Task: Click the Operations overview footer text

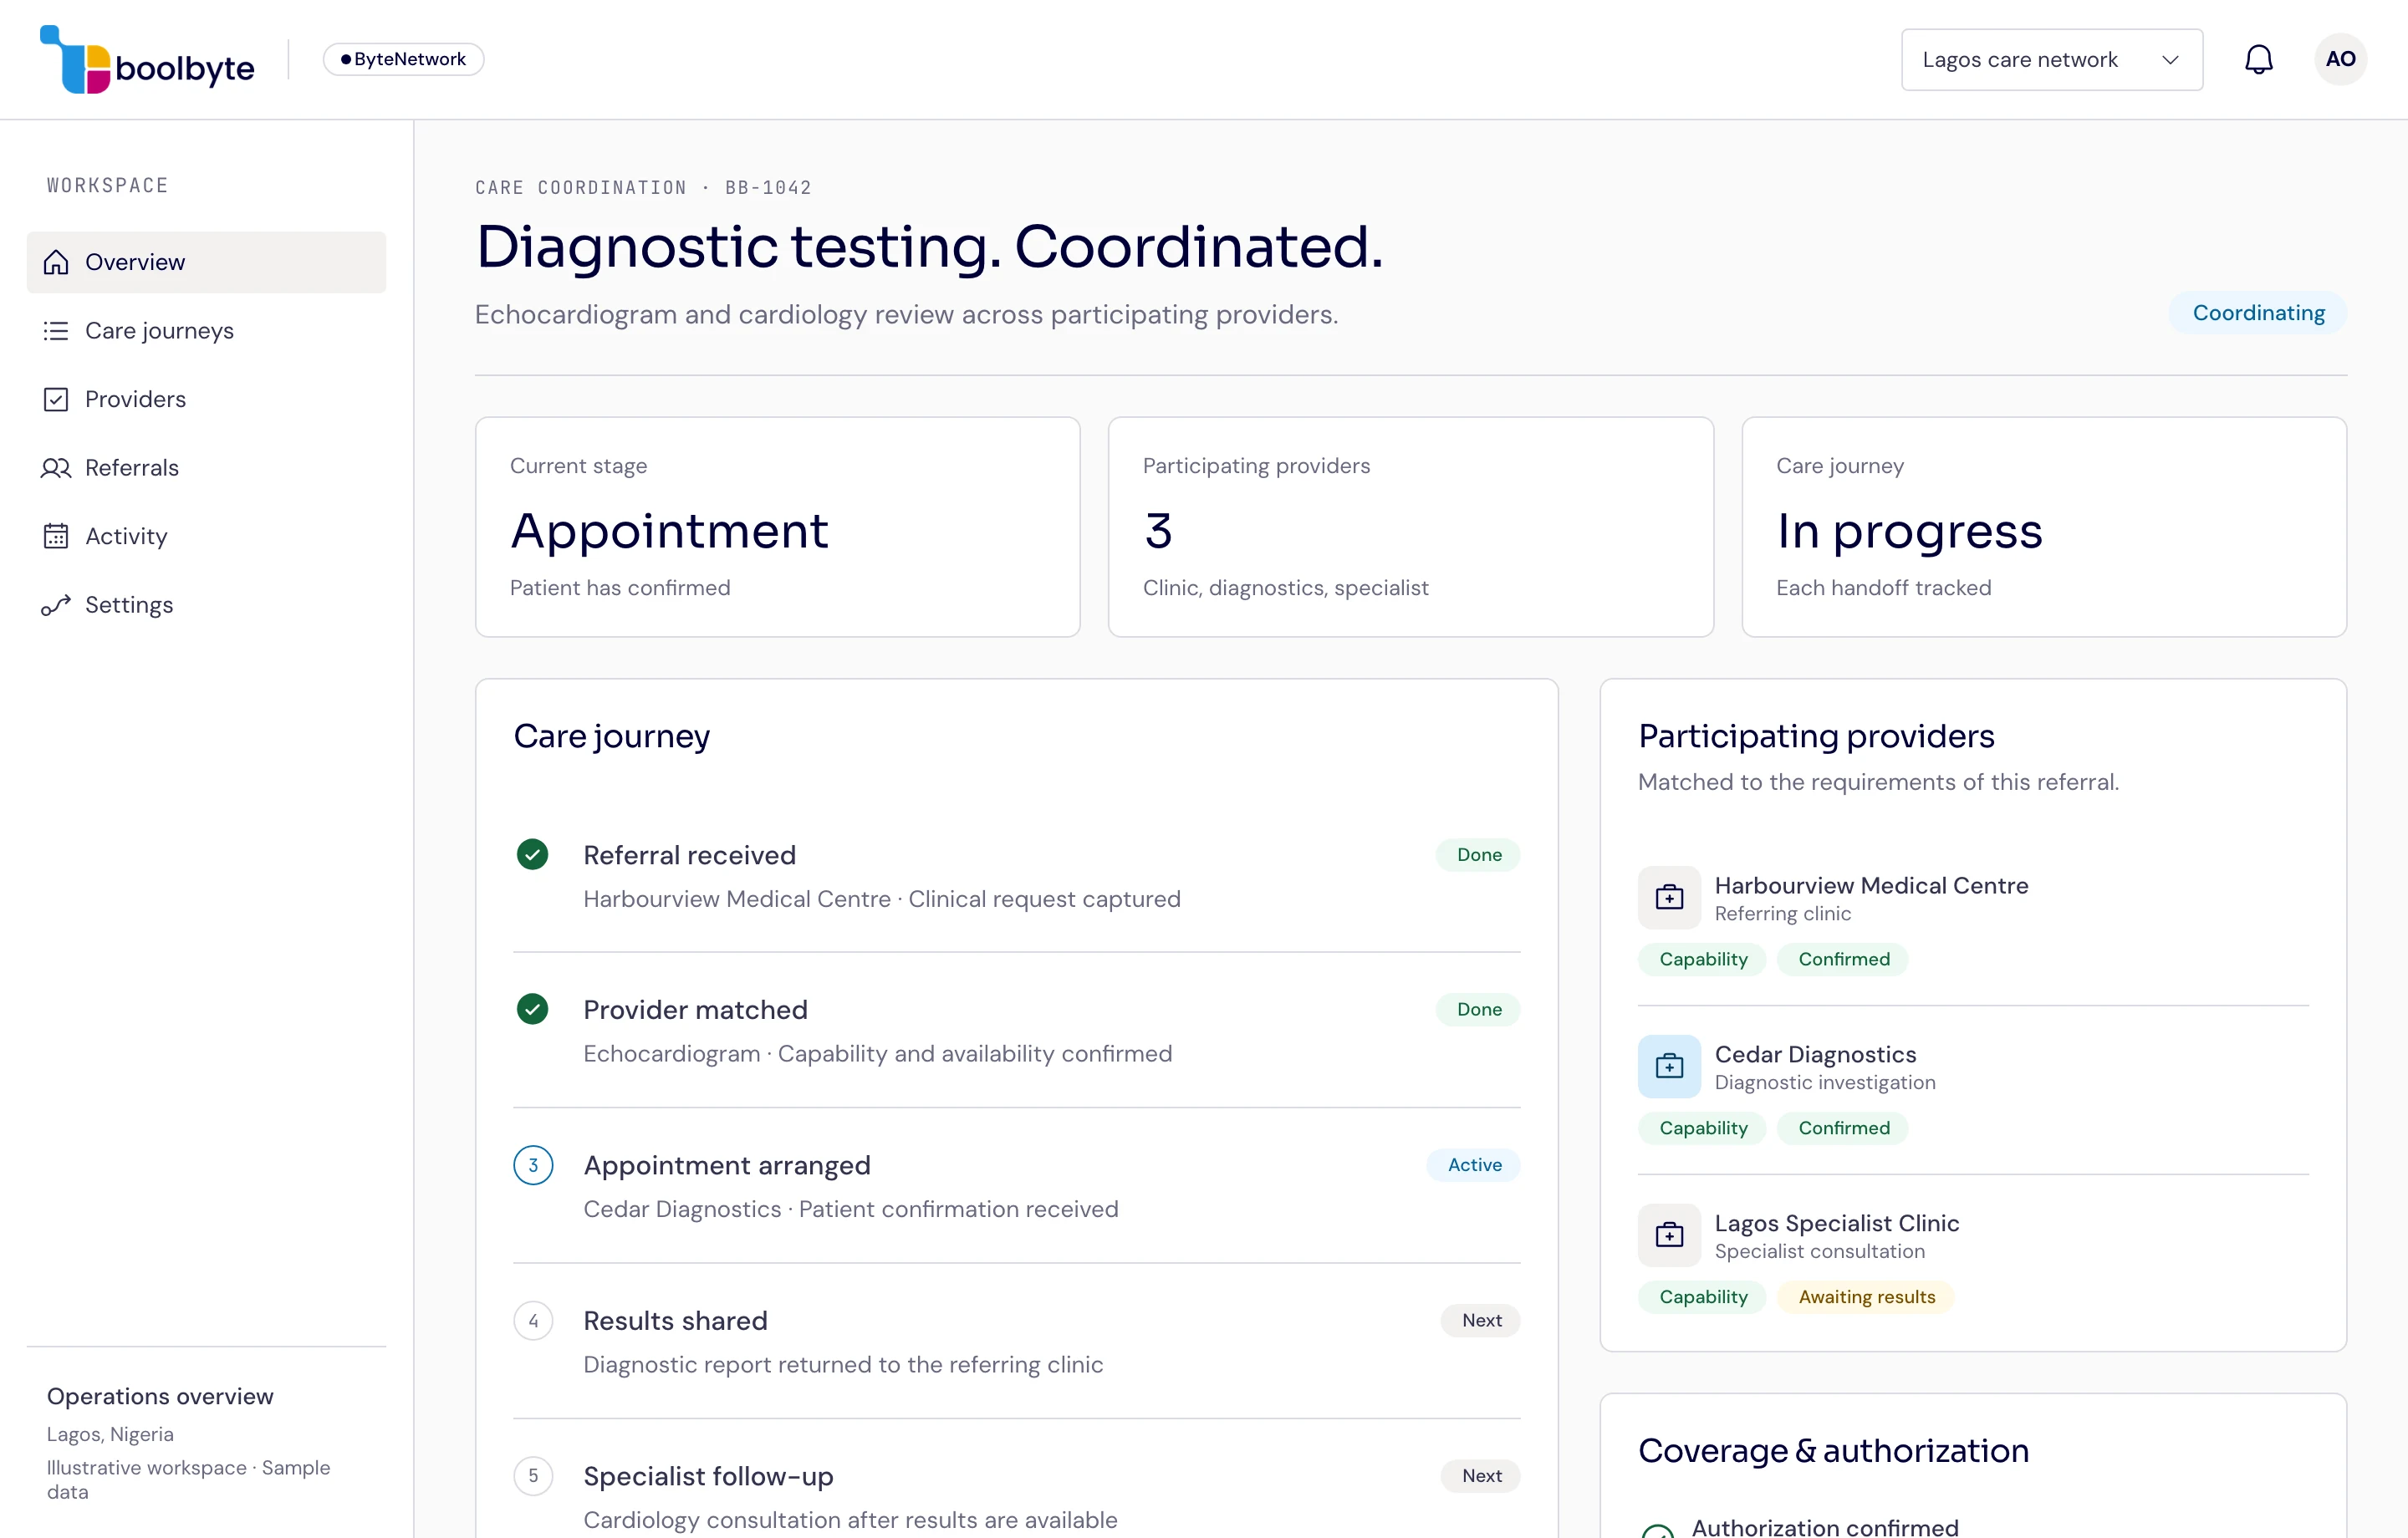Action: (x=160, y=1396)
